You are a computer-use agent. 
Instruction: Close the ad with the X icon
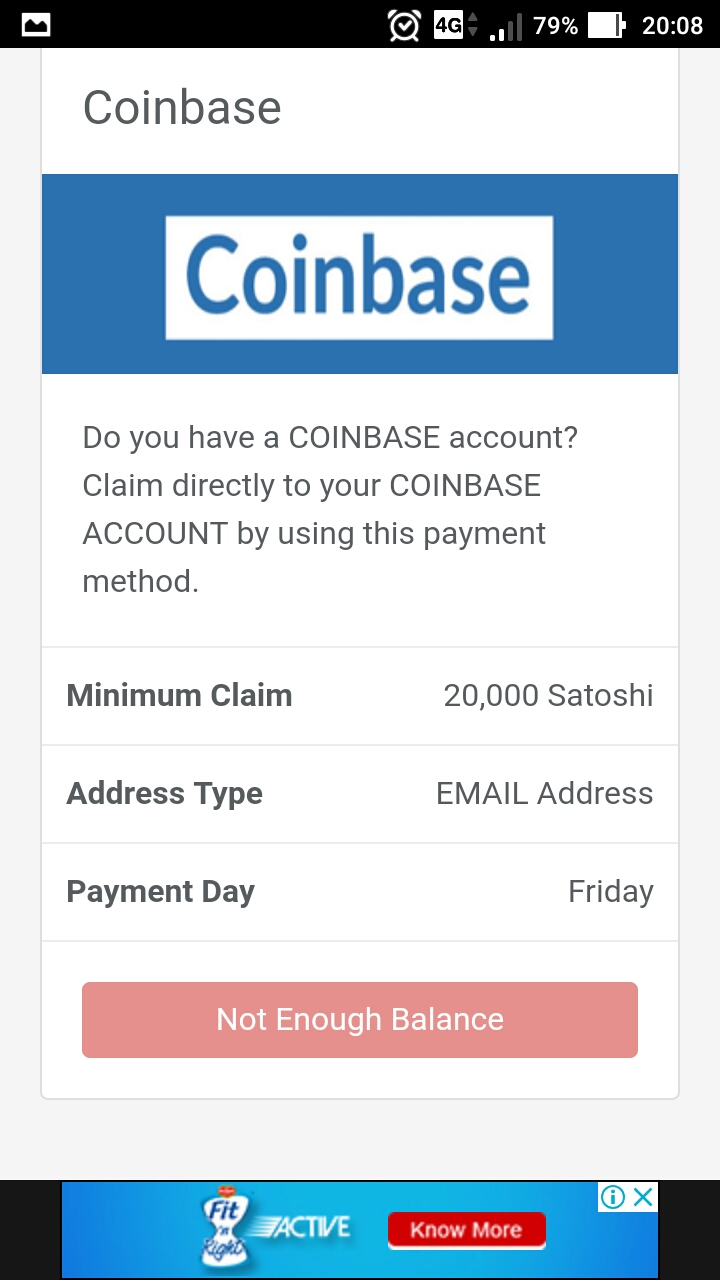coord(644,1197)
